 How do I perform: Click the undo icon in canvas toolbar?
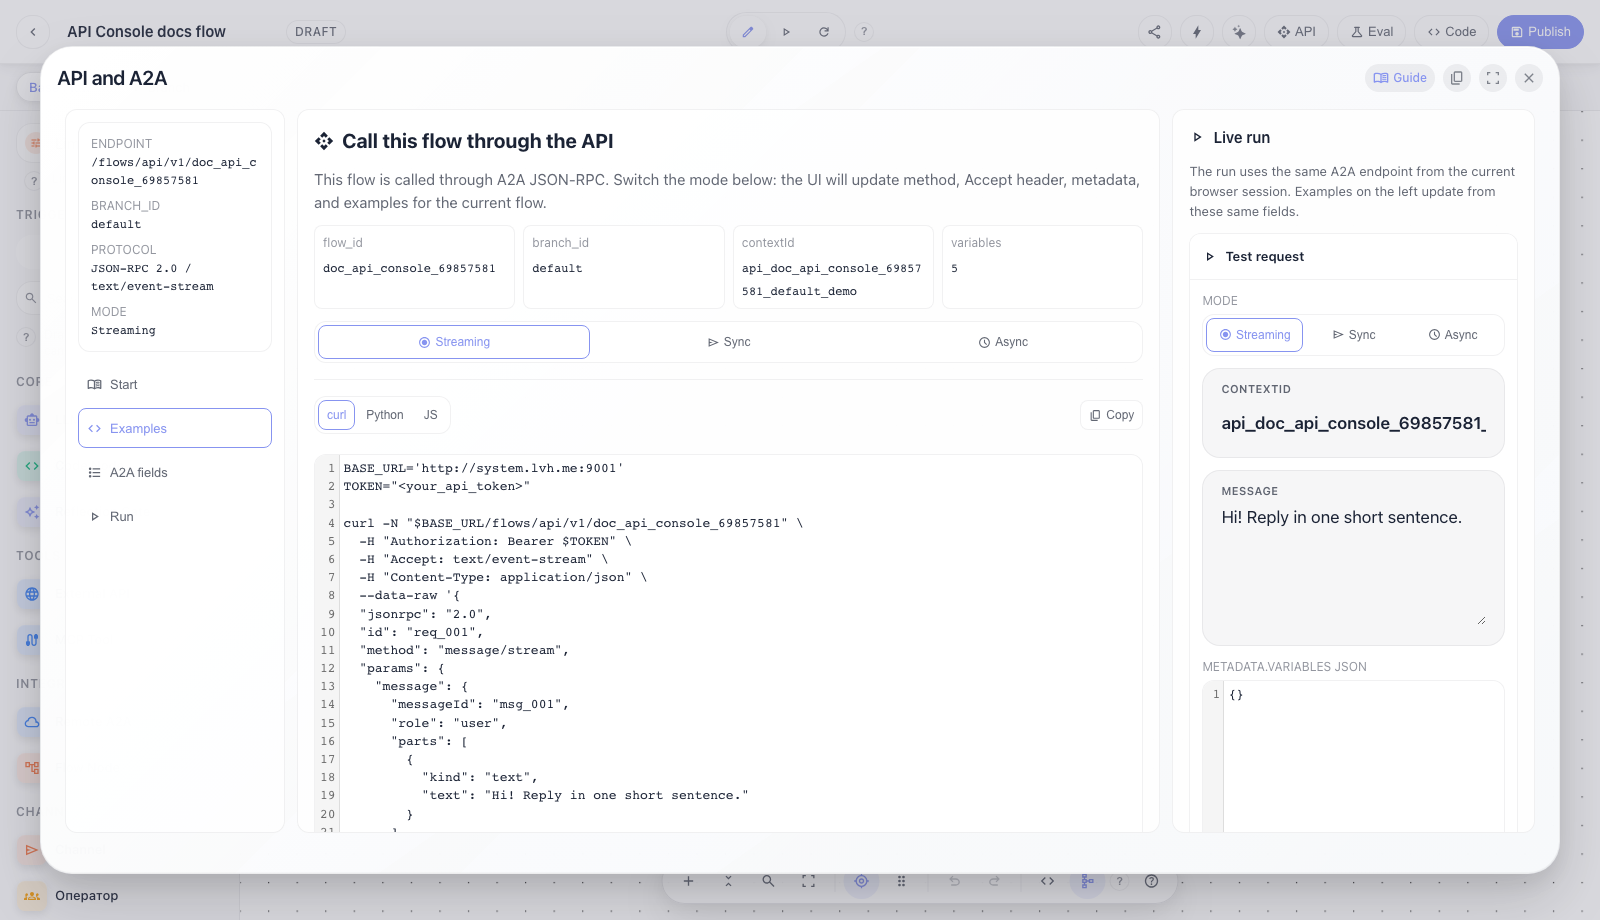954,881
